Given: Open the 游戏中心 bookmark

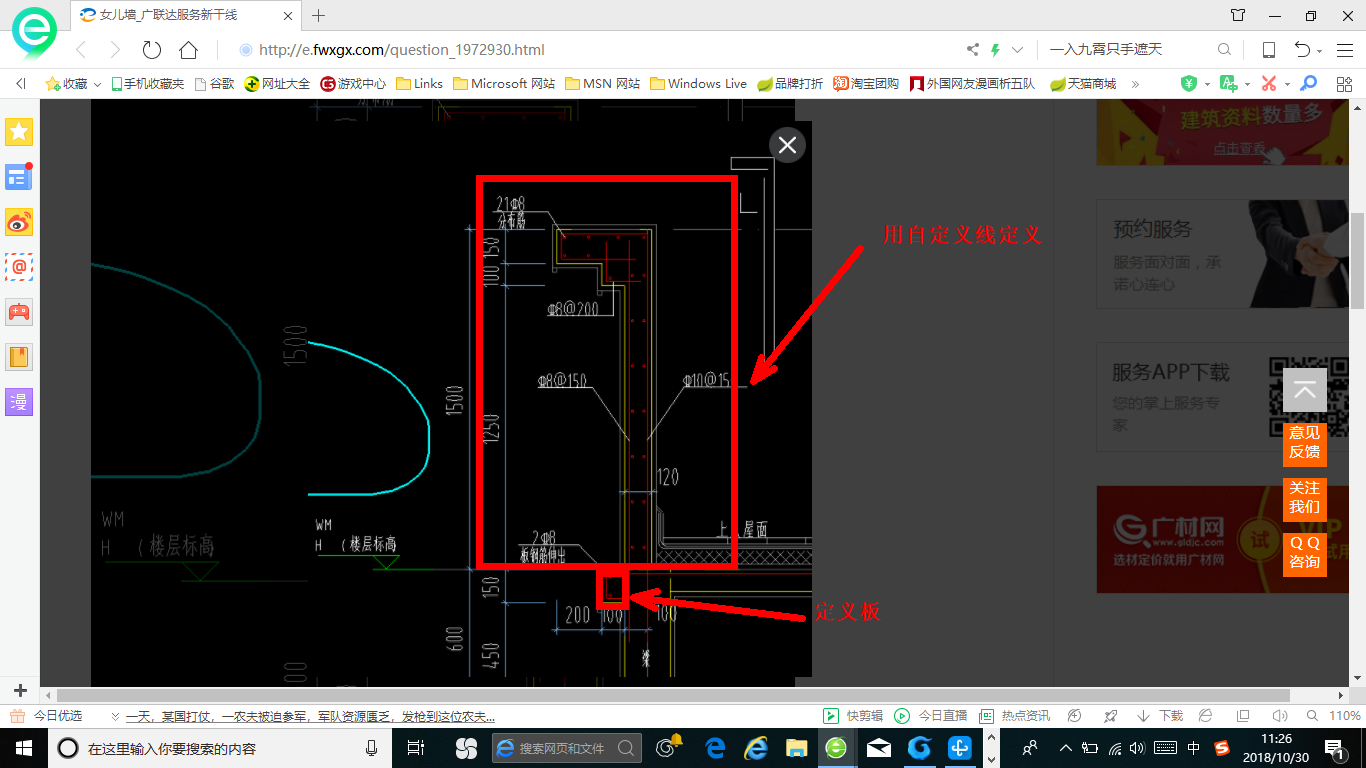Looking at the screenshot, I should 353,84.
